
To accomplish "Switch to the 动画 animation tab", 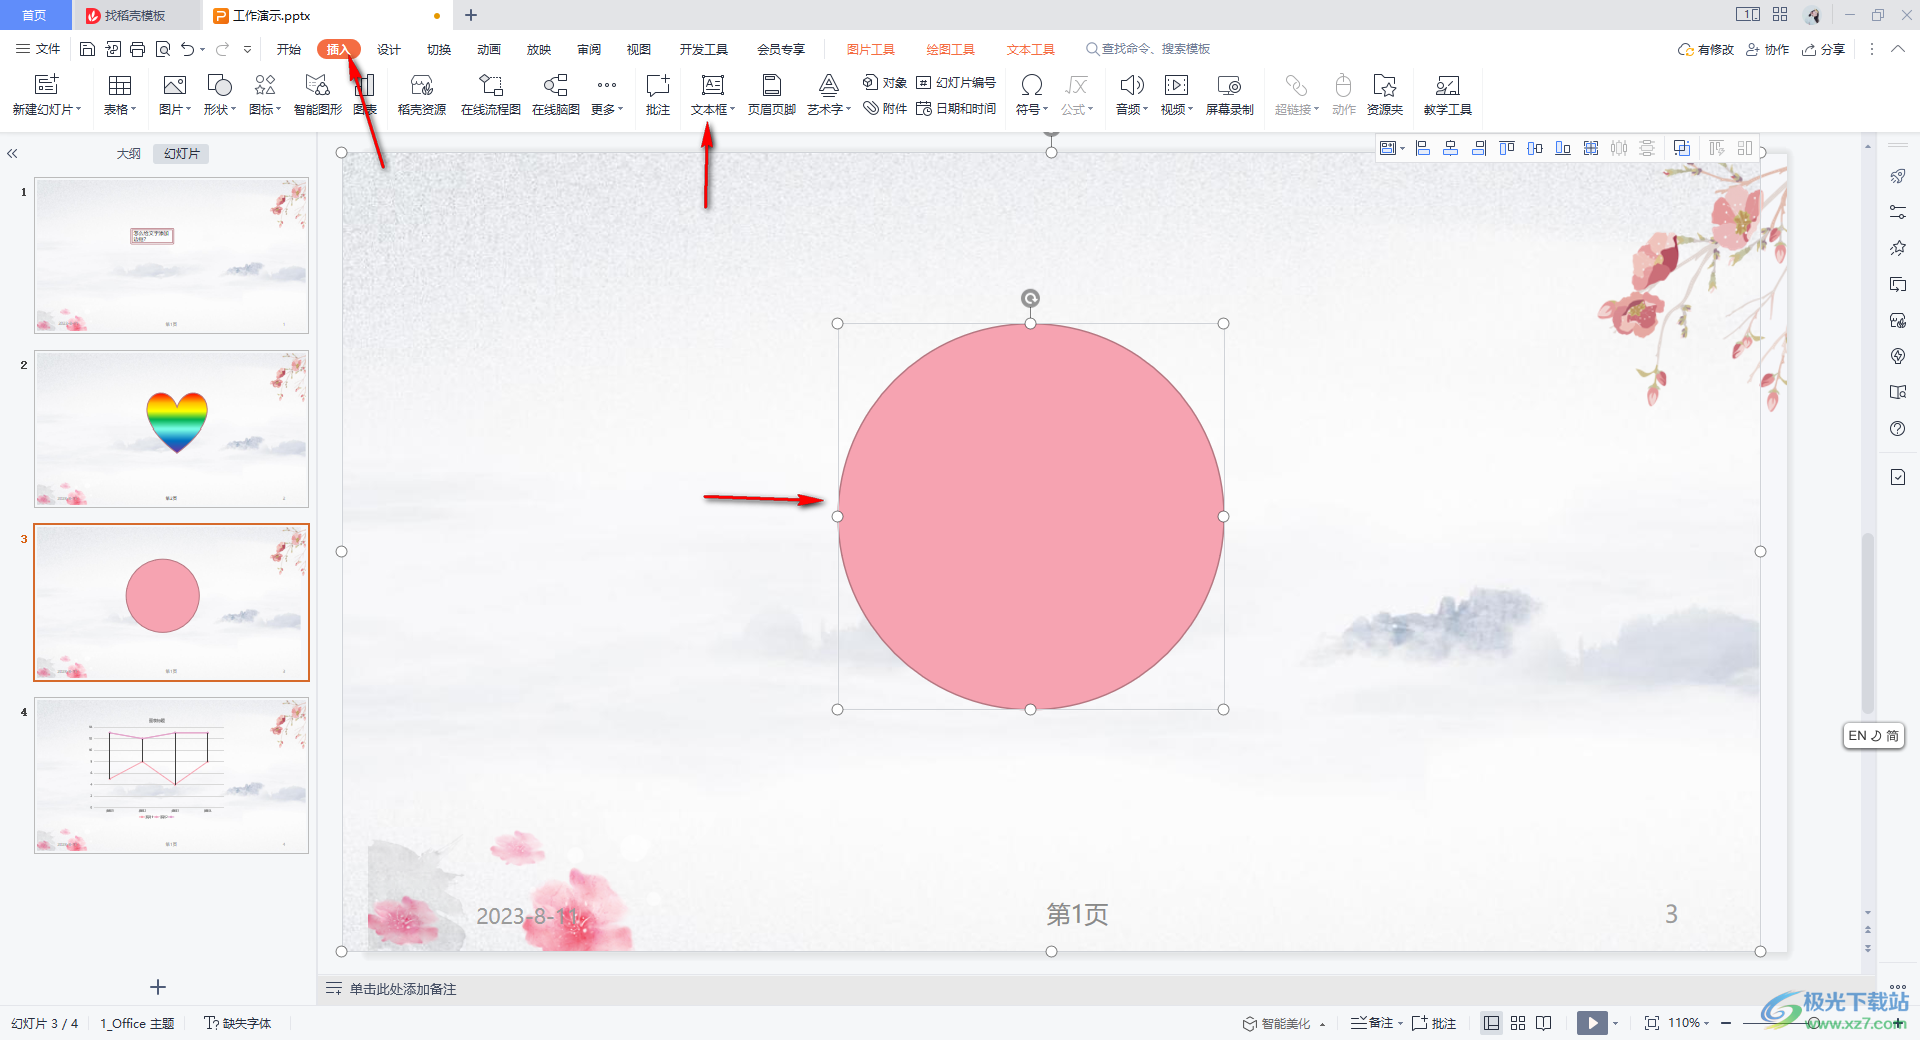I will coord(489,49).
